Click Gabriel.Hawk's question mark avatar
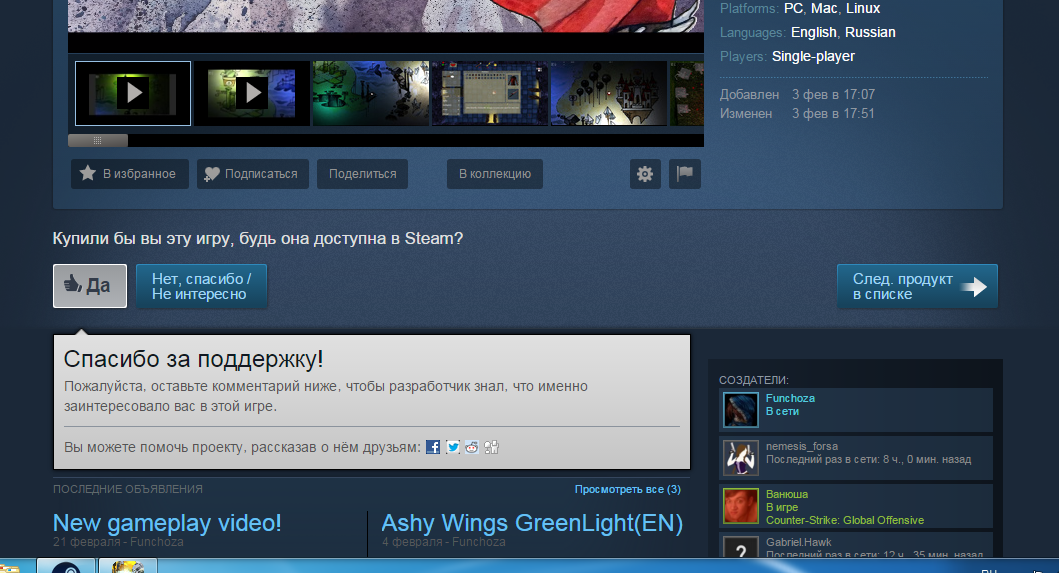 (741, 547)
